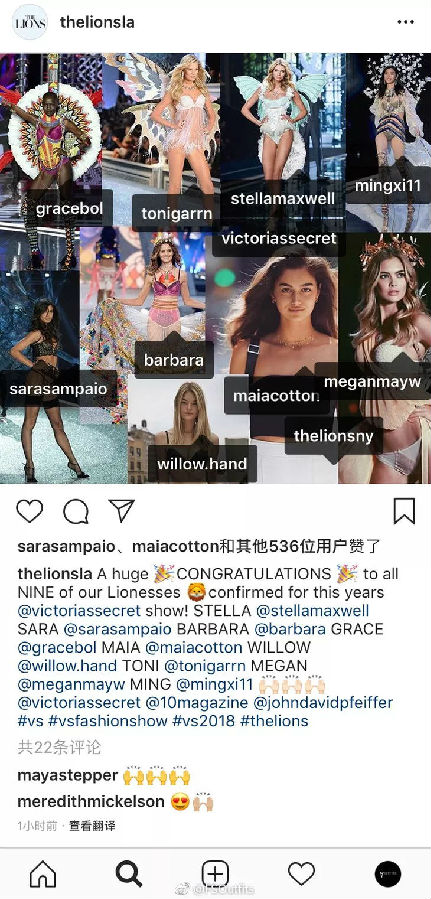Open meredithmickelson commenter profile
The image size is (431, 899).
(91, 801)
